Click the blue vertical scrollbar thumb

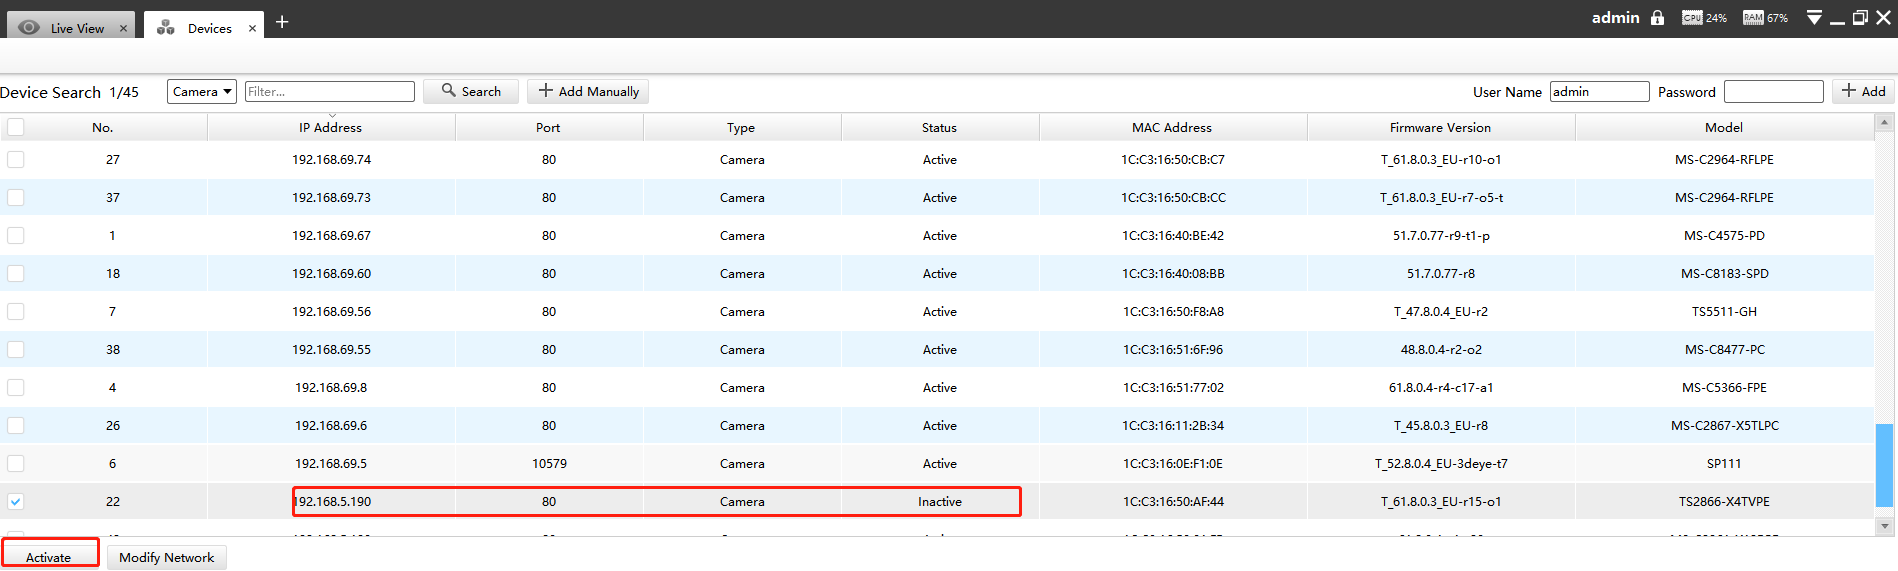pyautogui.click(x=1884, y=466)
